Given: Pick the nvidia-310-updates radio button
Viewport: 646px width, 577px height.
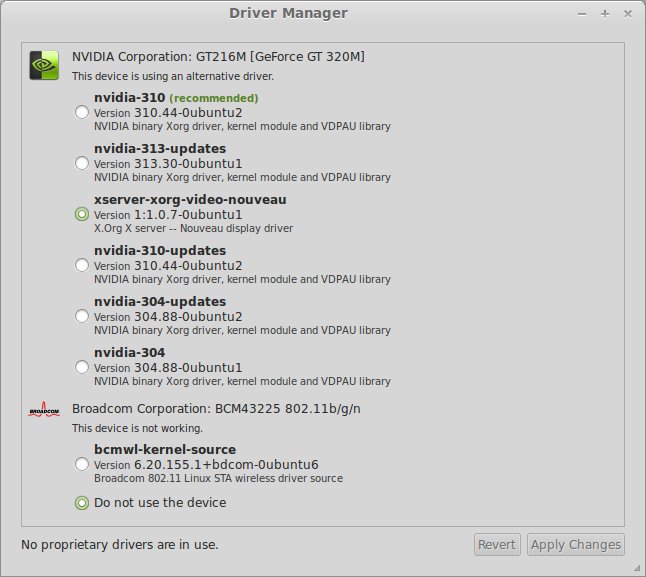Looking at the screenshot, I should tap(82, 265).
